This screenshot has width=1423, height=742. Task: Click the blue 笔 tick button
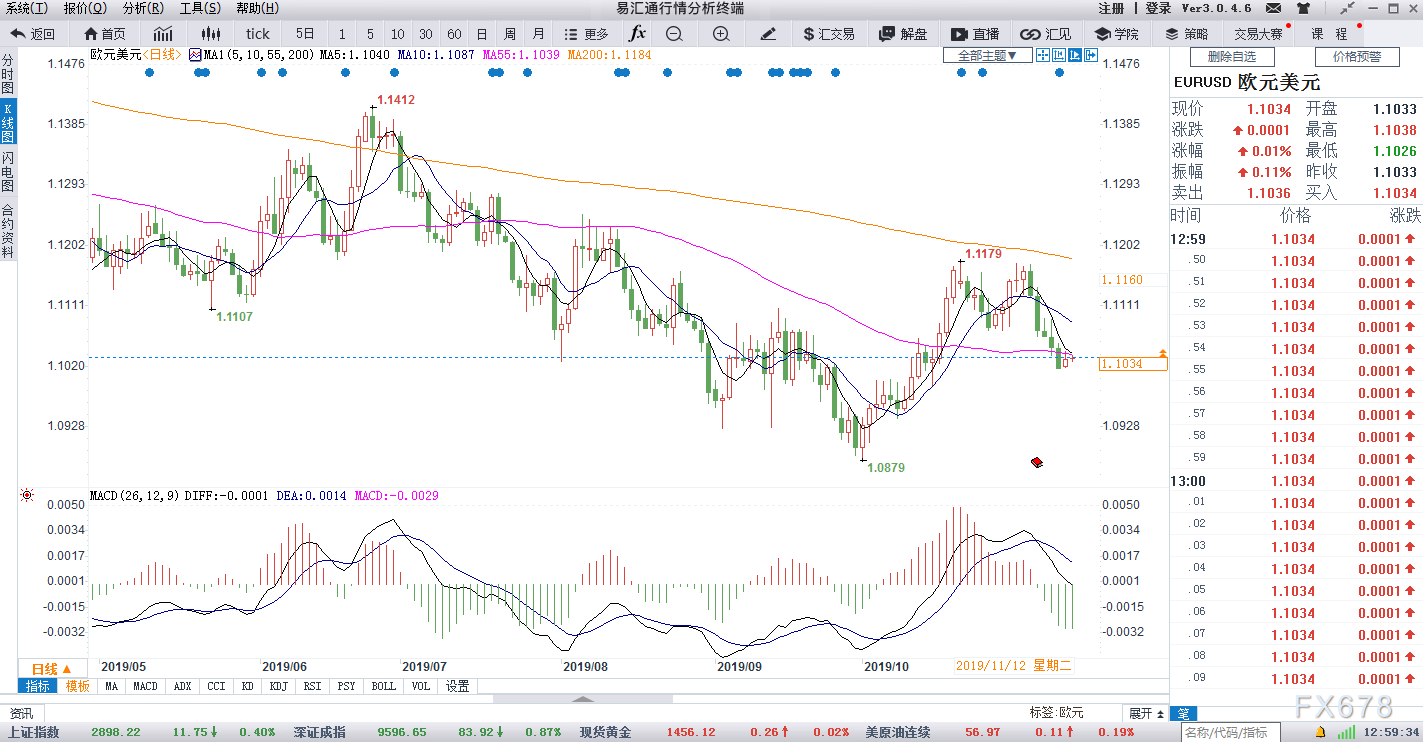tap(1184, 713)
